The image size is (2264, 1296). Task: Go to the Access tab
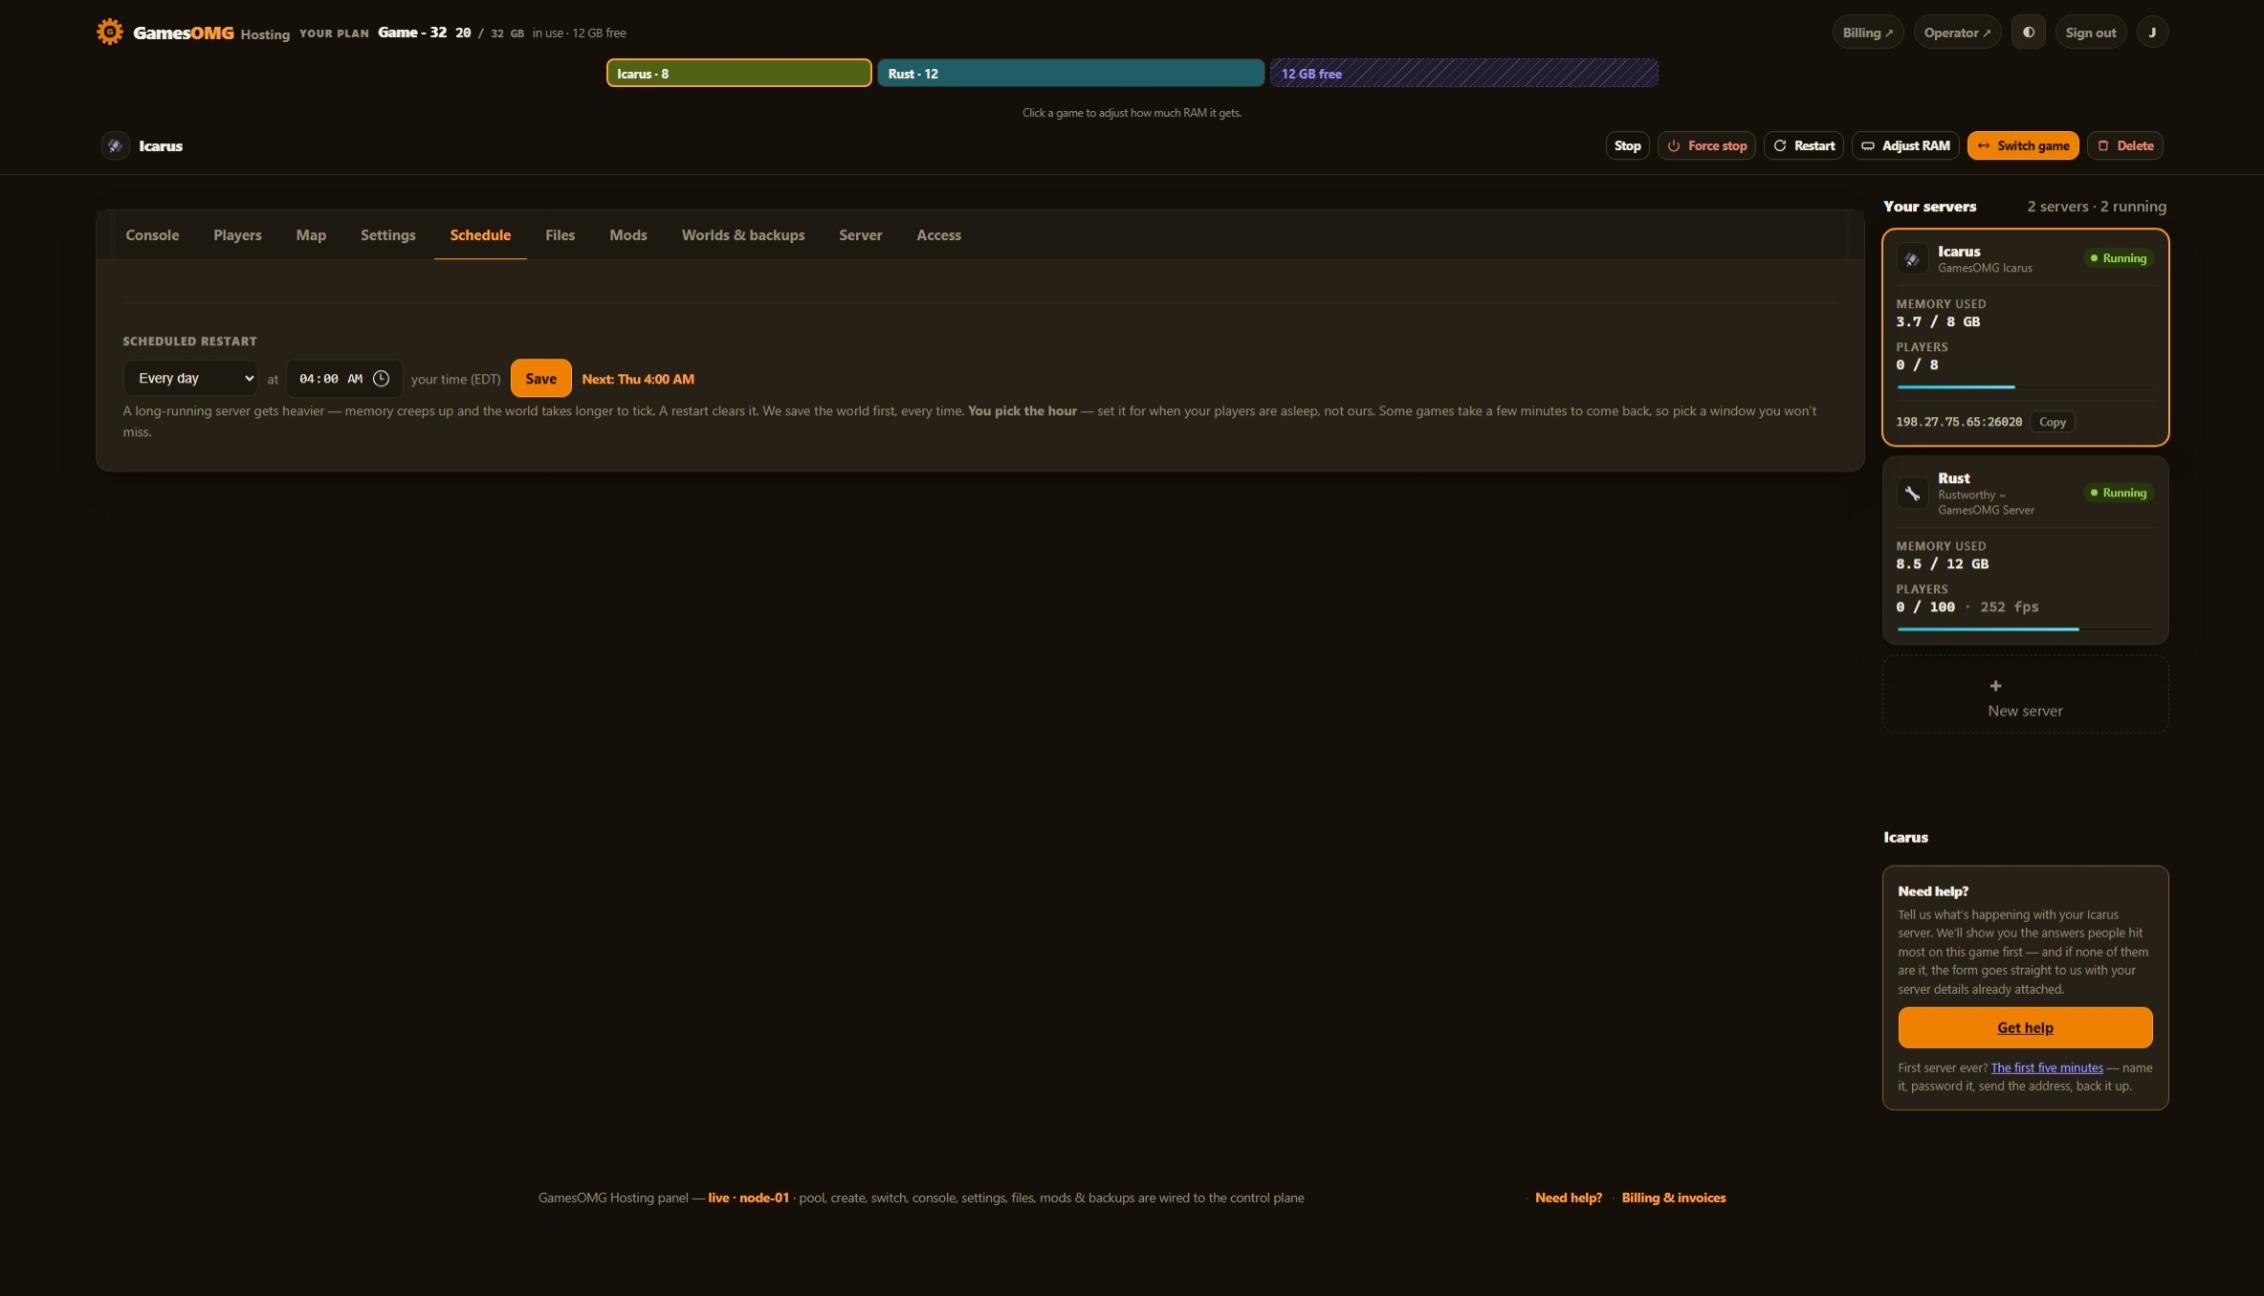coord(938,235)
